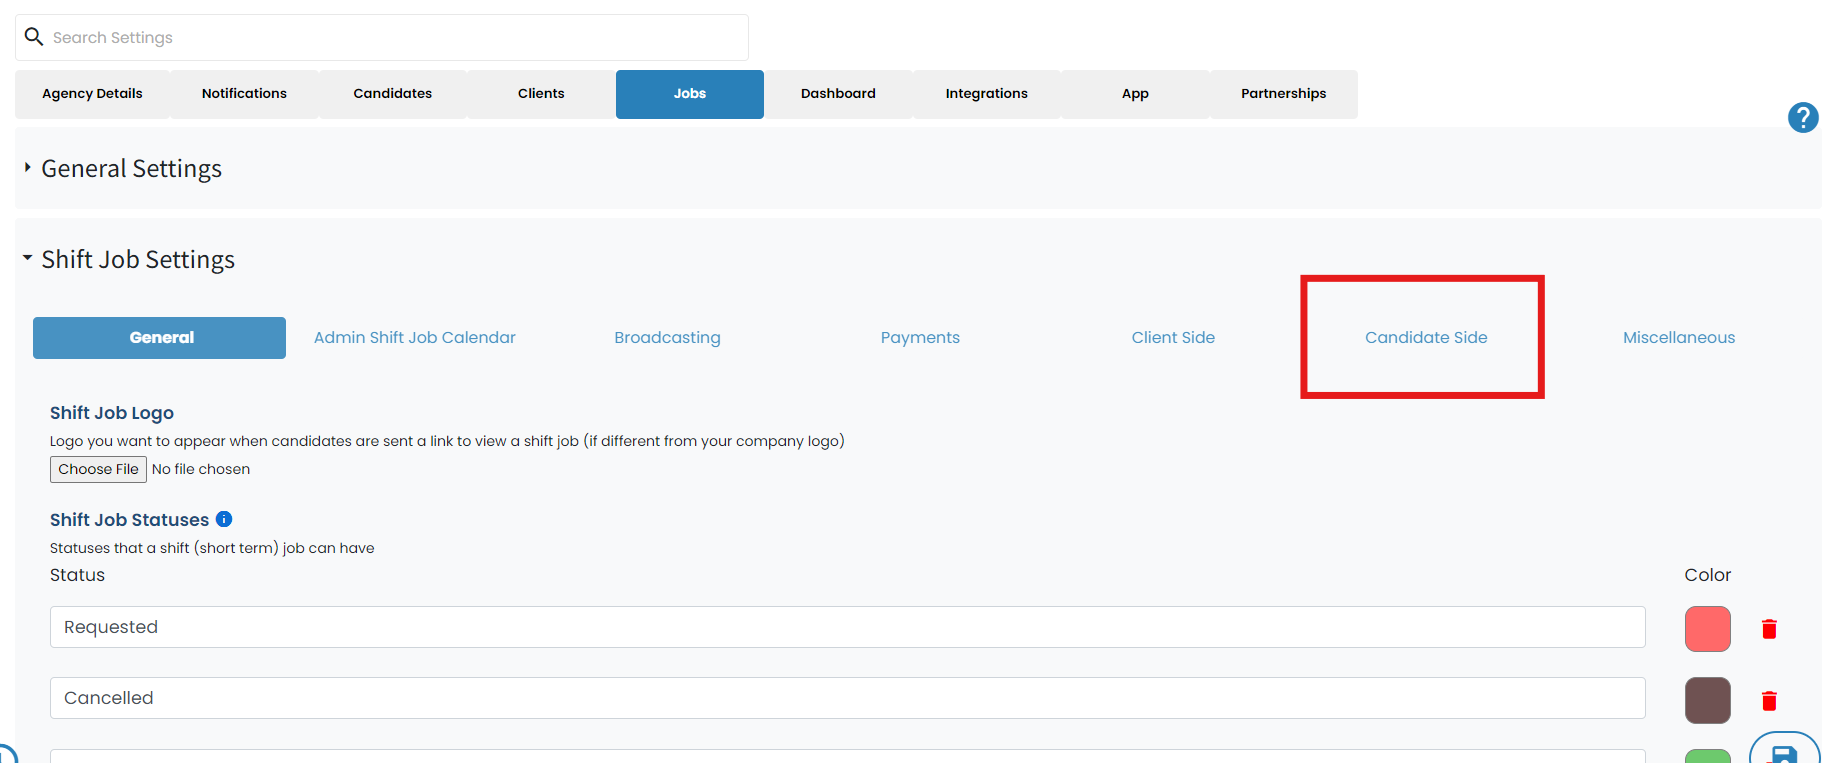Image resolution: width=1822 pixels, height=763 pixels.
Task: Change the Cancelled status brown color swatch
Action: [1707, 700]
